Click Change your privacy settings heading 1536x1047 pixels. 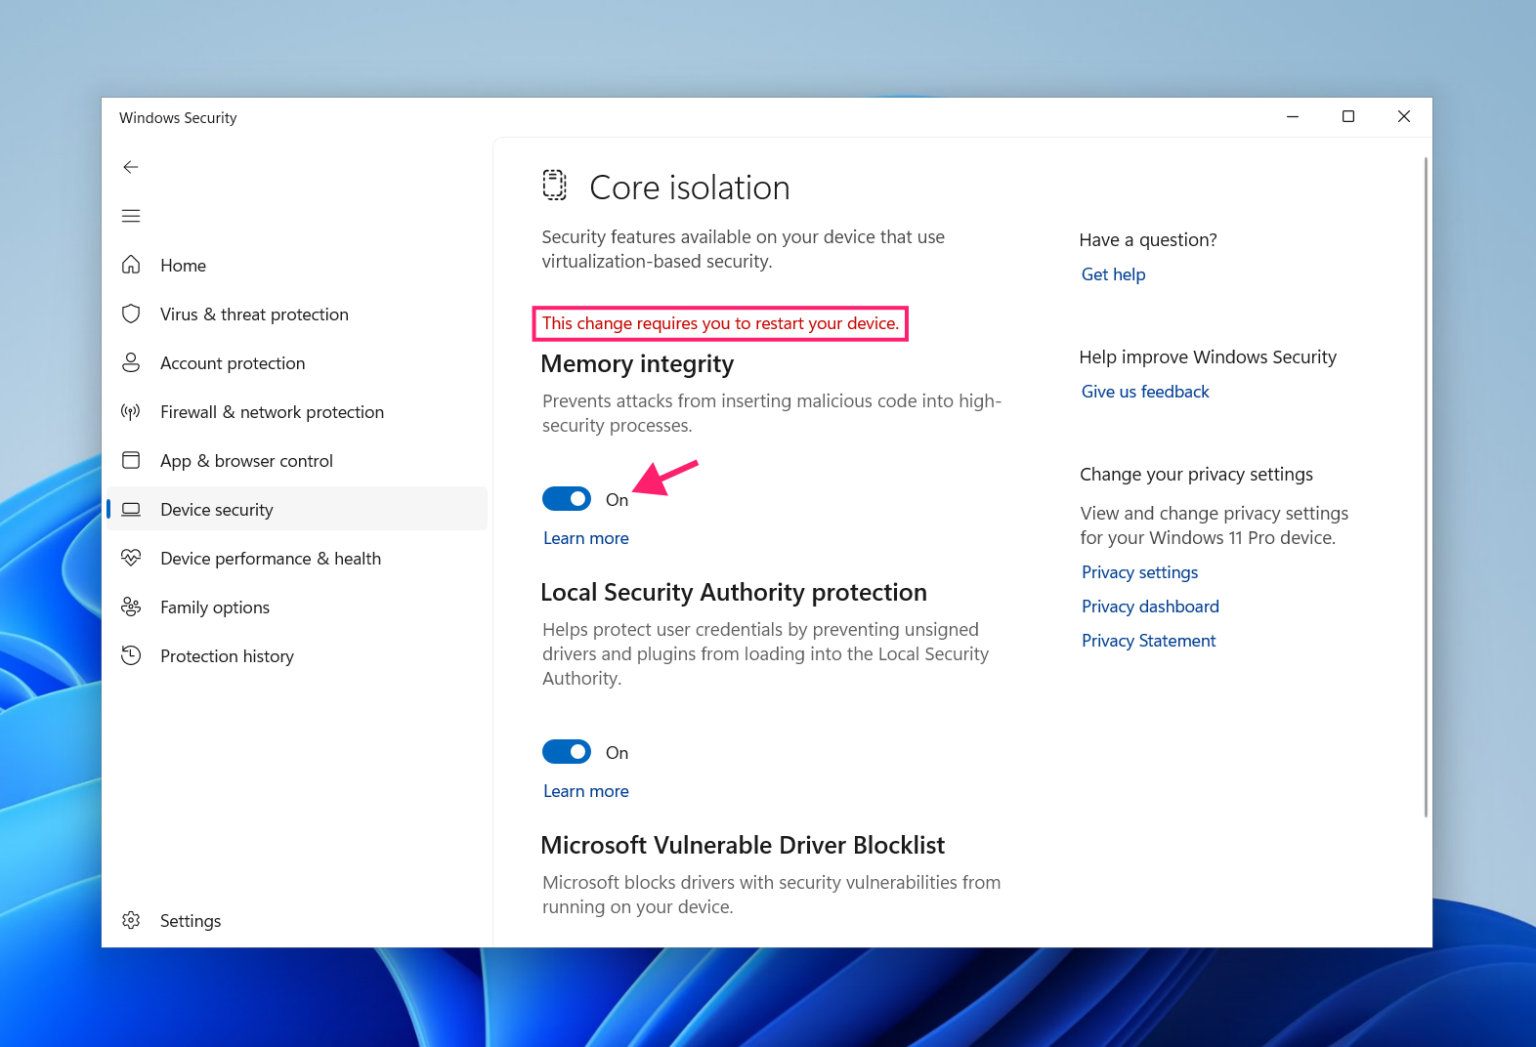pos(1196,474)
